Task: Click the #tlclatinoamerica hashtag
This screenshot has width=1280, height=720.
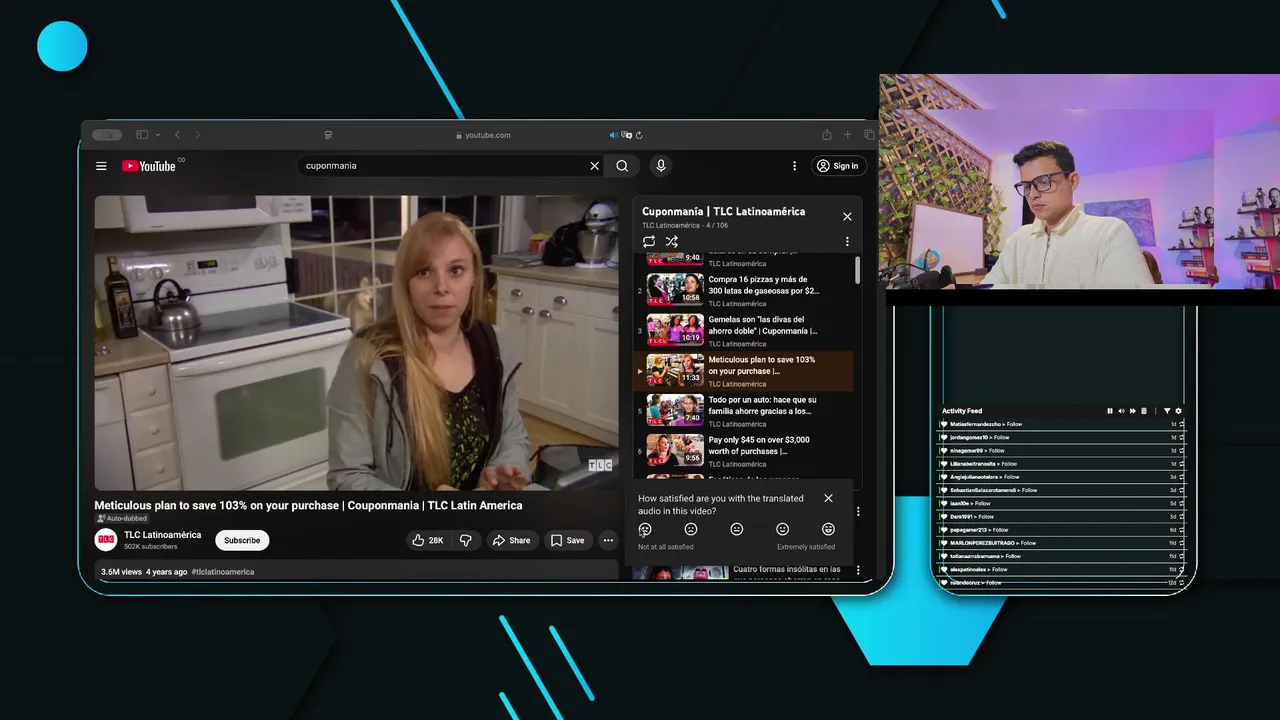Action: click(x=223, y=572)
